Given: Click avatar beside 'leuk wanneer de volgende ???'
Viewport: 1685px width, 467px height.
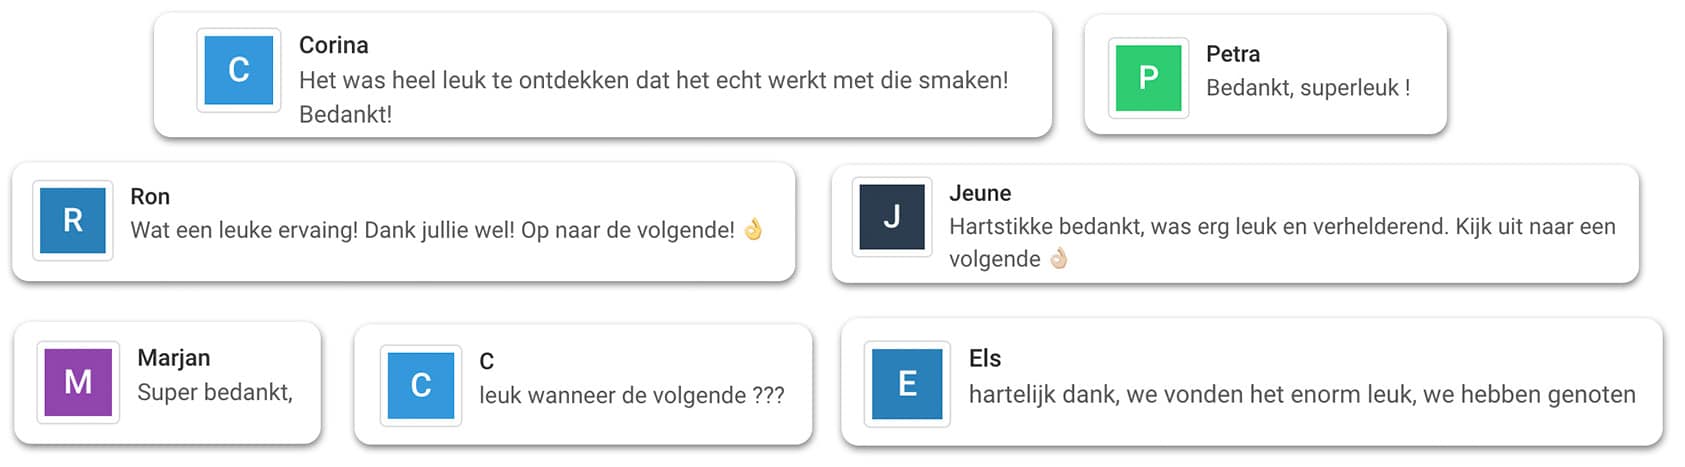Looking at the screenshot, I should [421, 385].
